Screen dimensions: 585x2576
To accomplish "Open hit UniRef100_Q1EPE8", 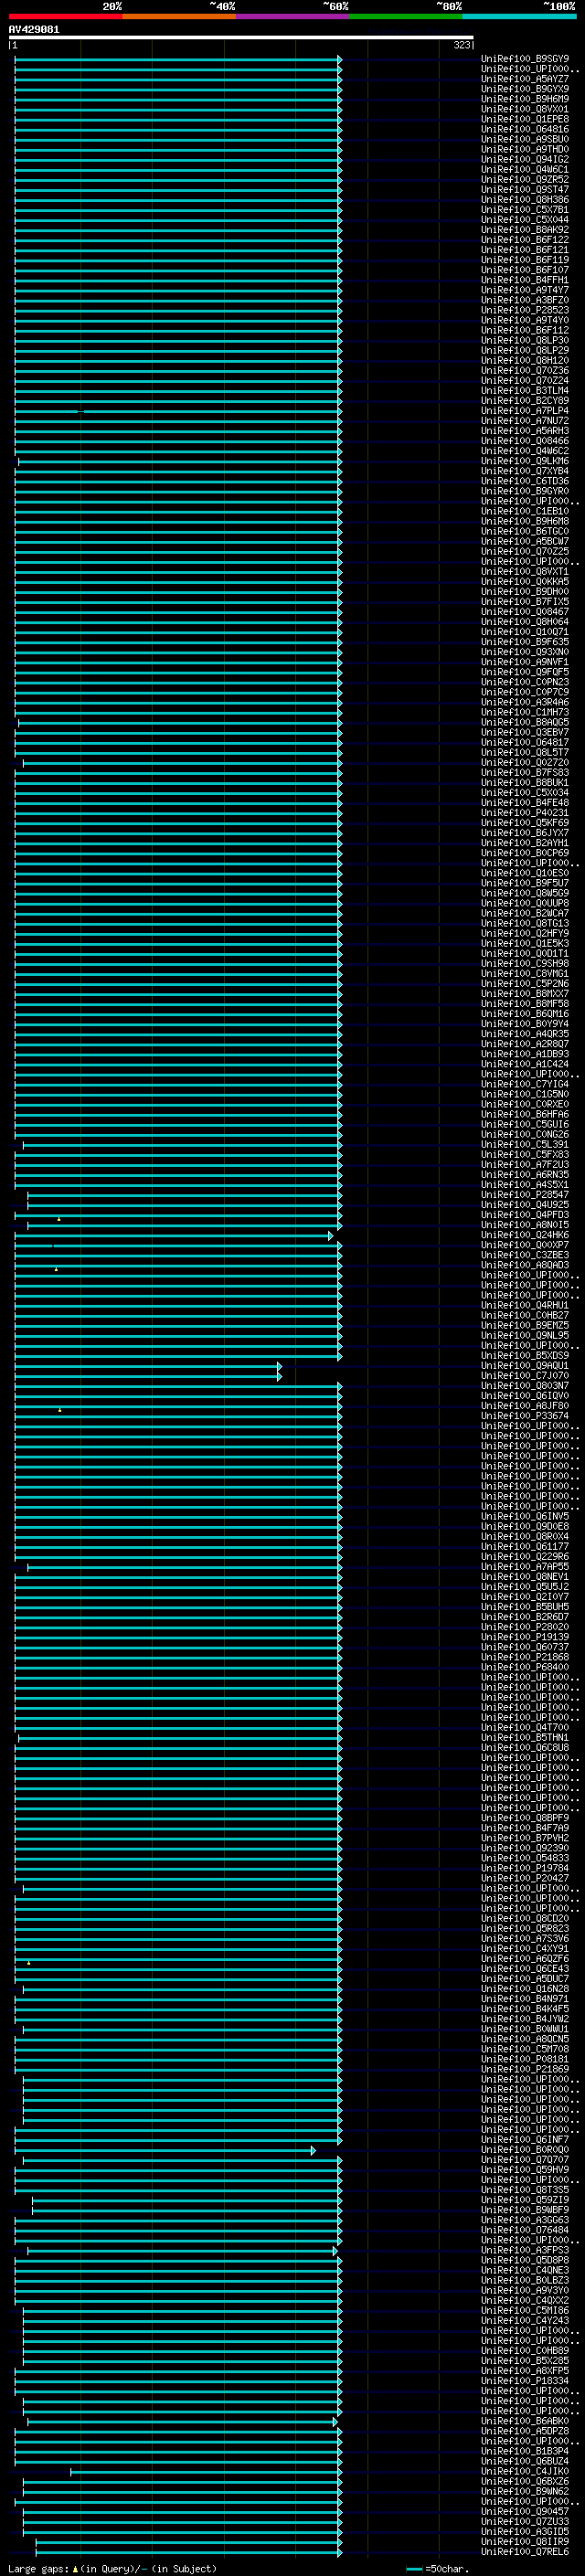I will tap(525, 119).
